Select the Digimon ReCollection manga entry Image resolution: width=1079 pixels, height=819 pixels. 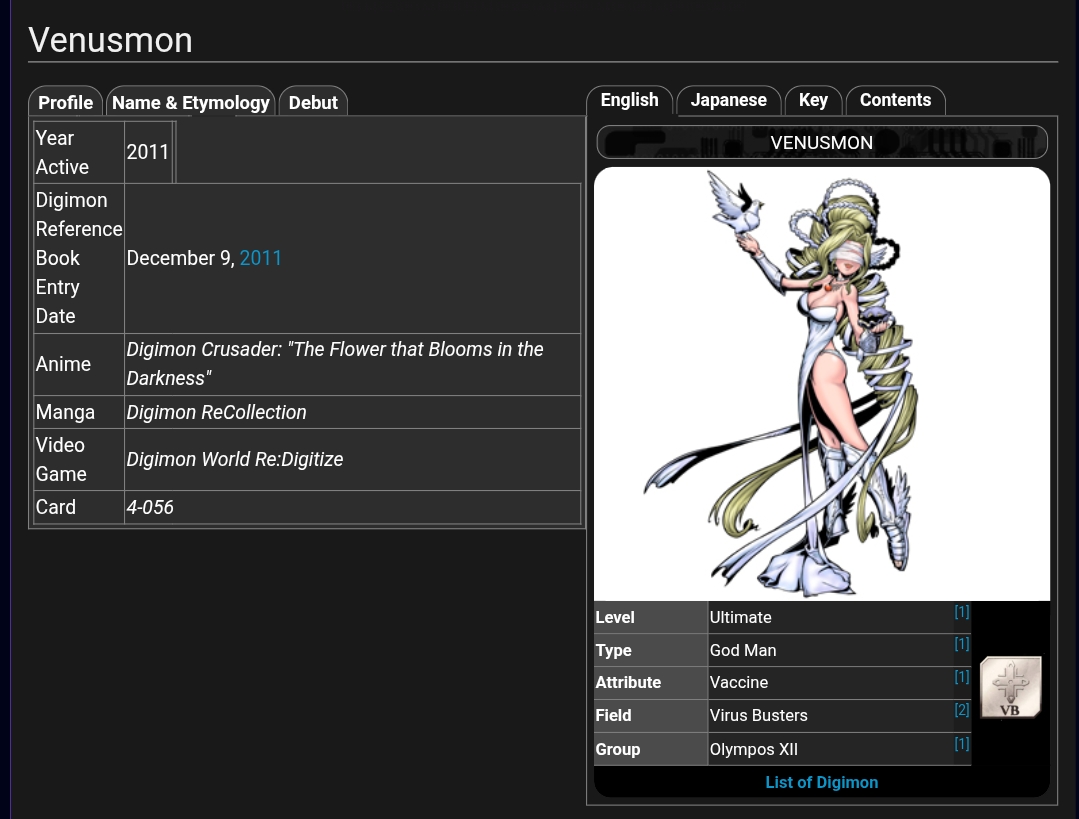(216, 412)
